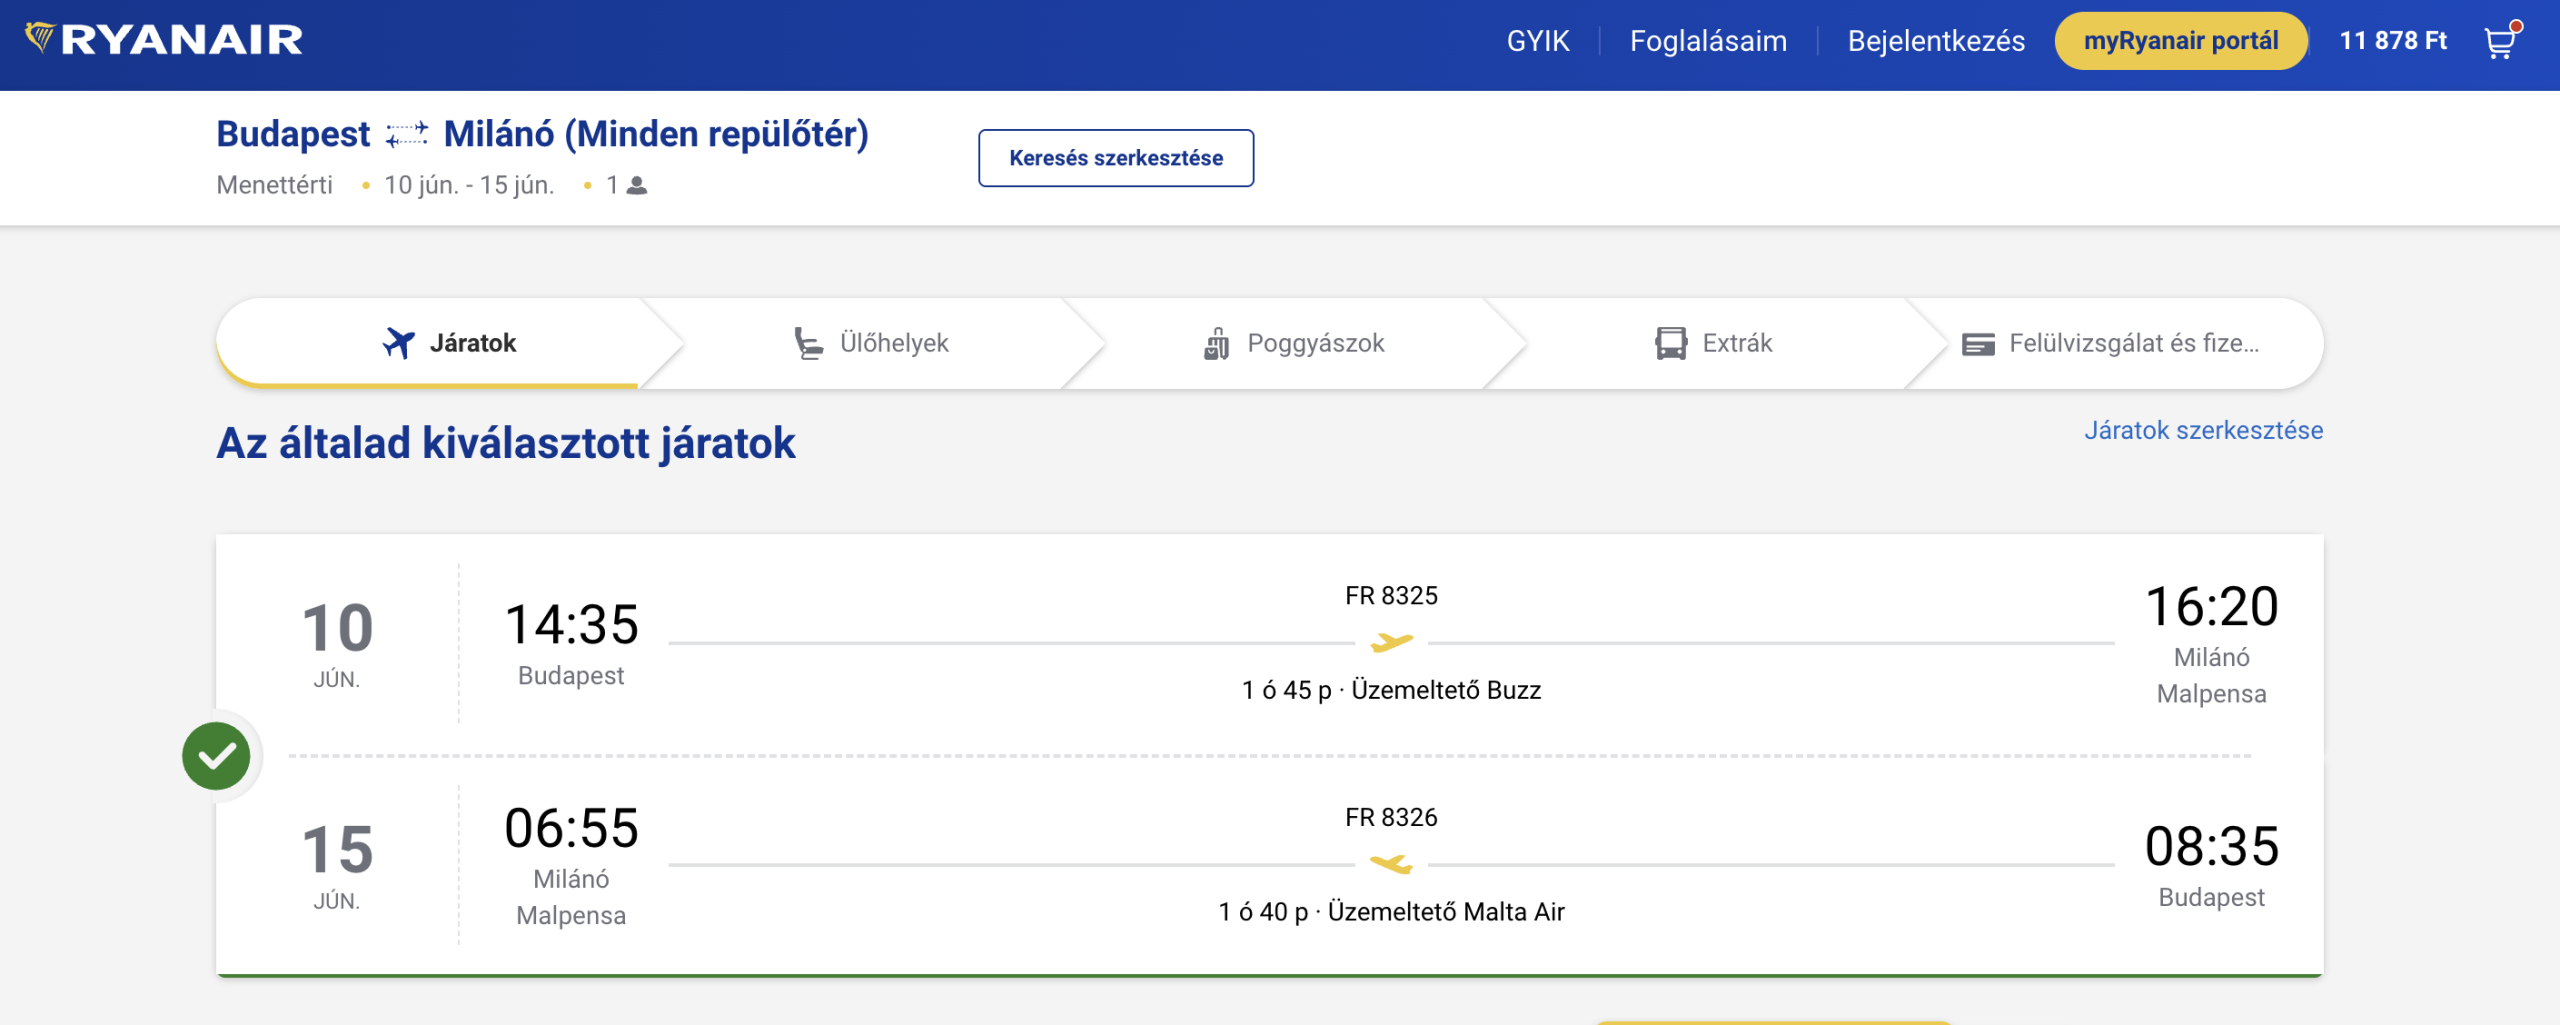This screenshot has width=2560, height=1025.
Task: Click the luggage icon on Poggyászok step
Action: tap(1216, 343)
